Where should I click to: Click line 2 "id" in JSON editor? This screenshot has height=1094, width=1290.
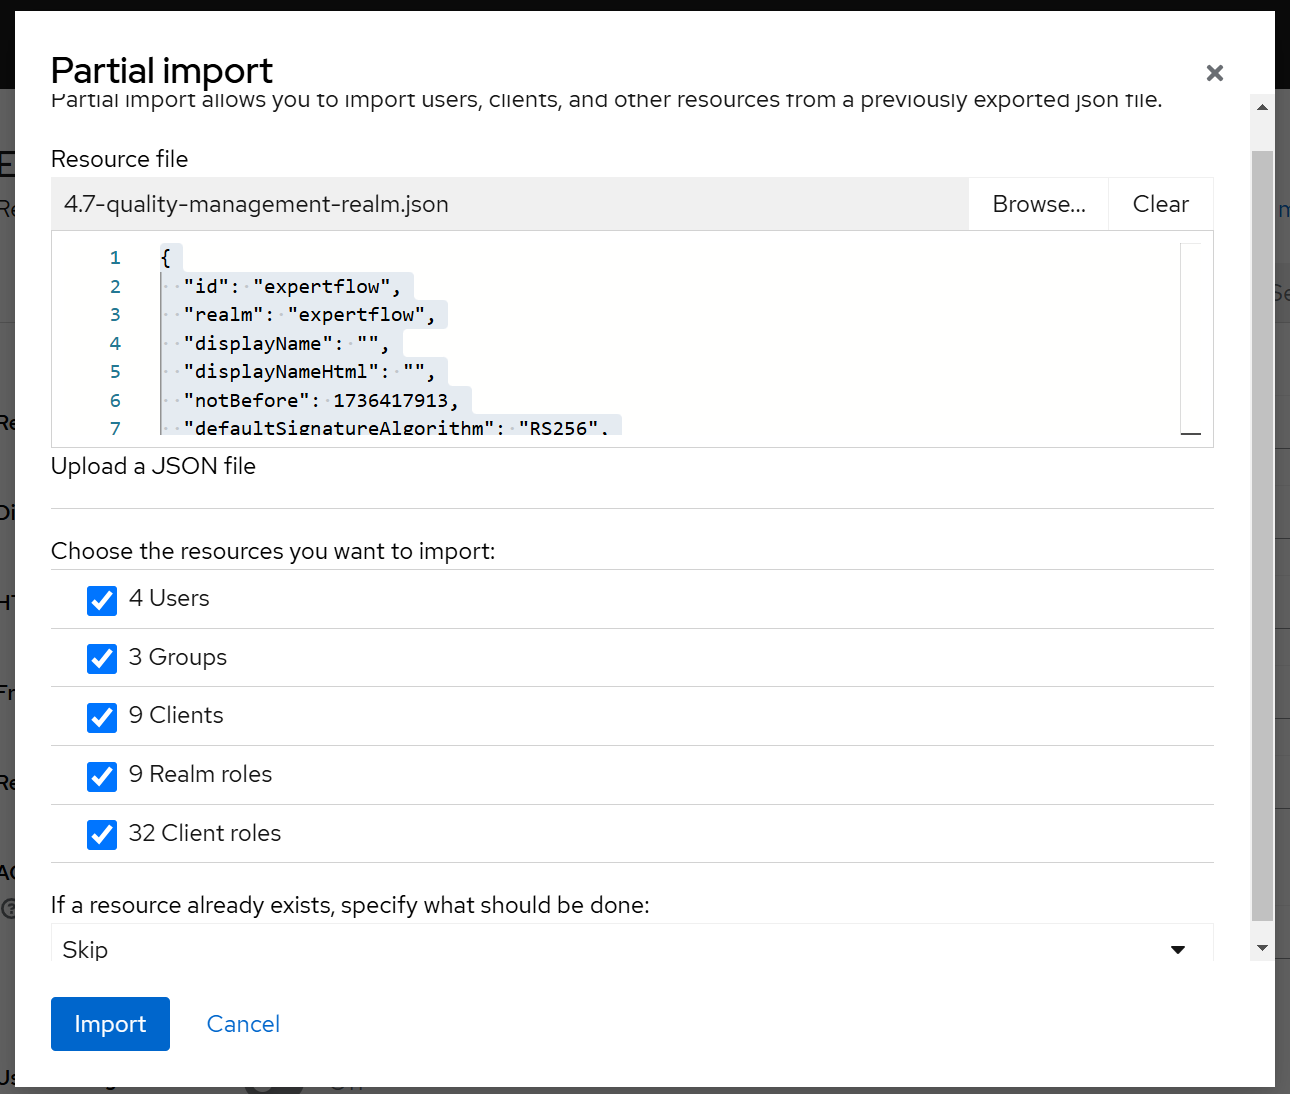[x=290, y=287]
